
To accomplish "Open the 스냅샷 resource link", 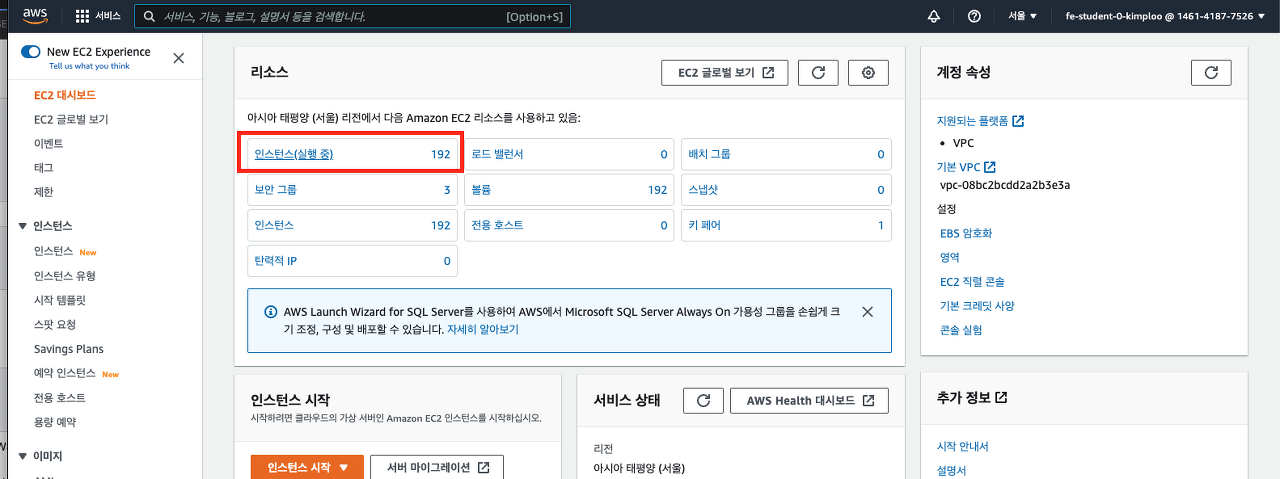I will click(x=704, y=189).
